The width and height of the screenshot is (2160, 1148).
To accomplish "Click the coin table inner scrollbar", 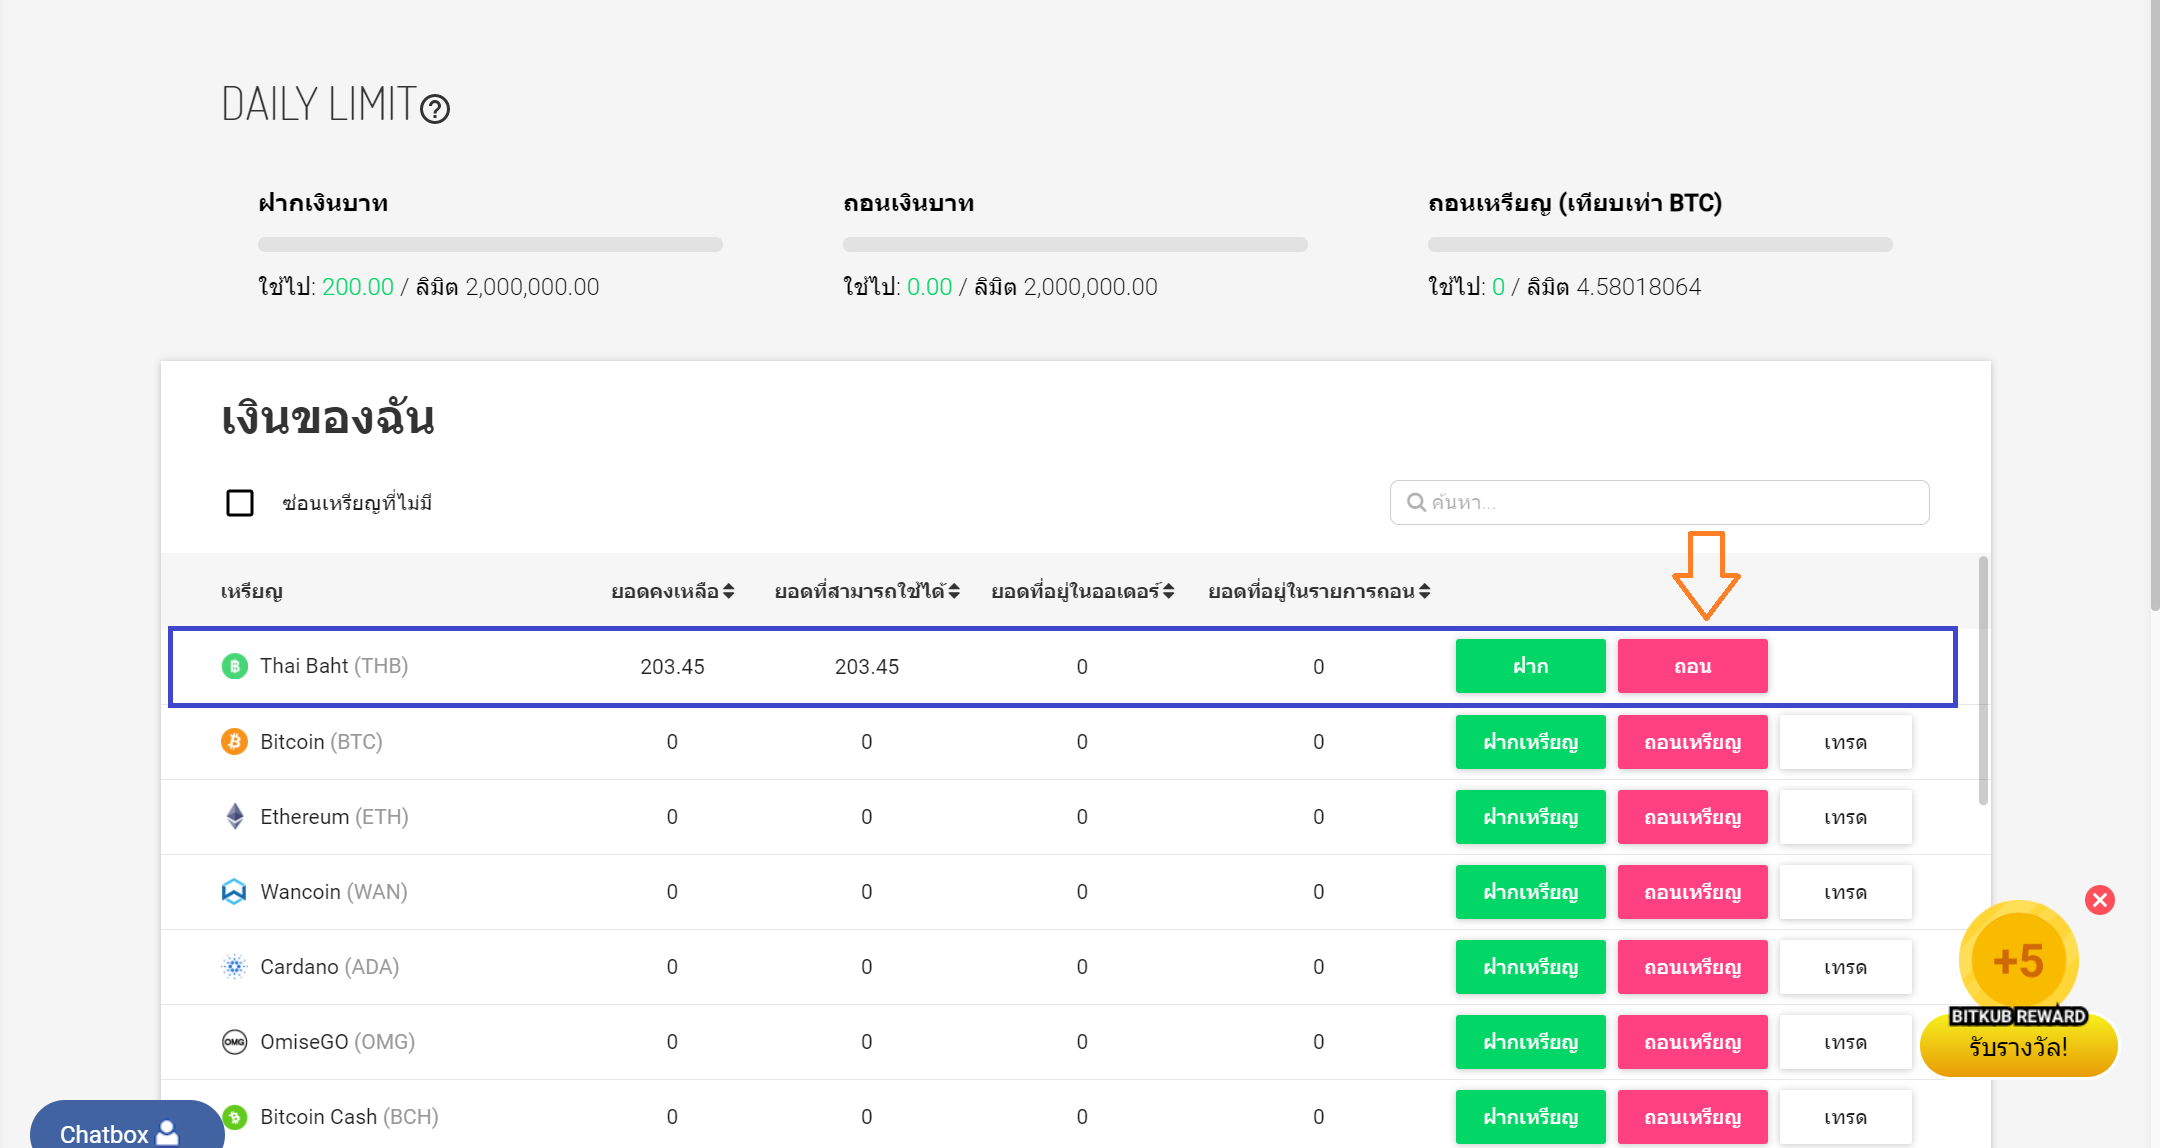I will tap(1983, 680).
